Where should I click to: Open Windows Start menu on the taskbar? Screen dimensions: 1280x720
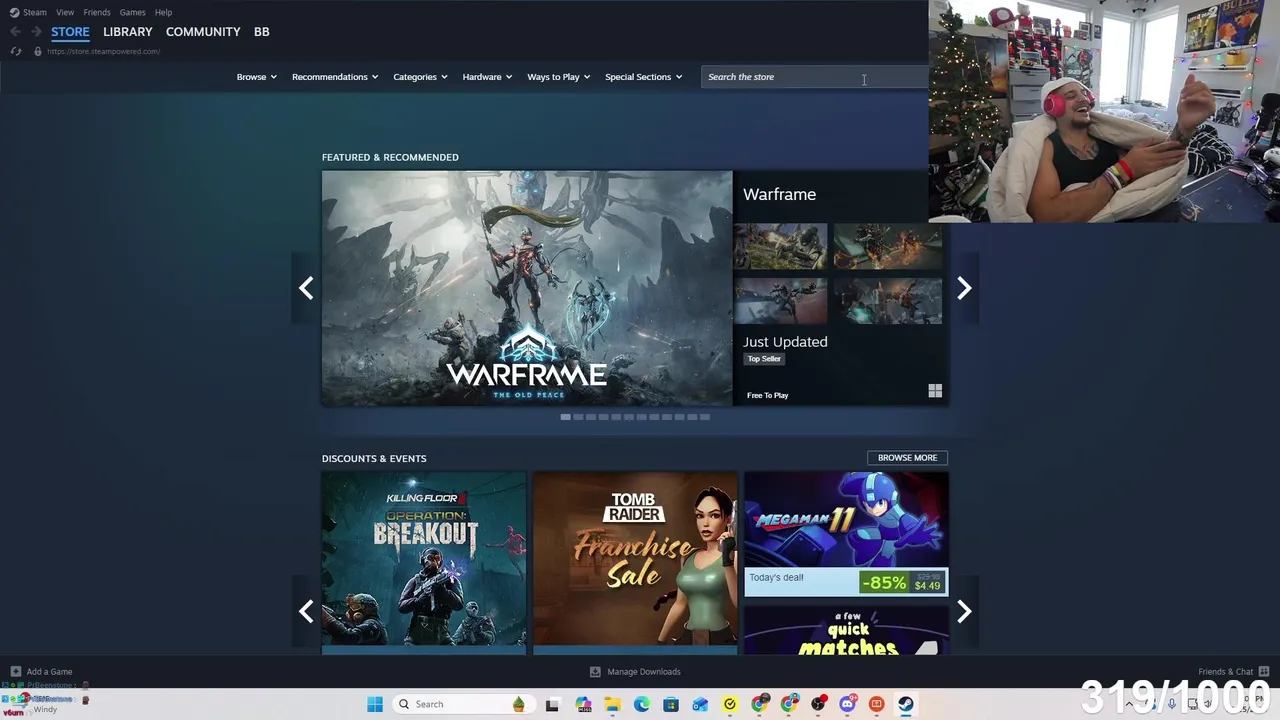(375, 704)
